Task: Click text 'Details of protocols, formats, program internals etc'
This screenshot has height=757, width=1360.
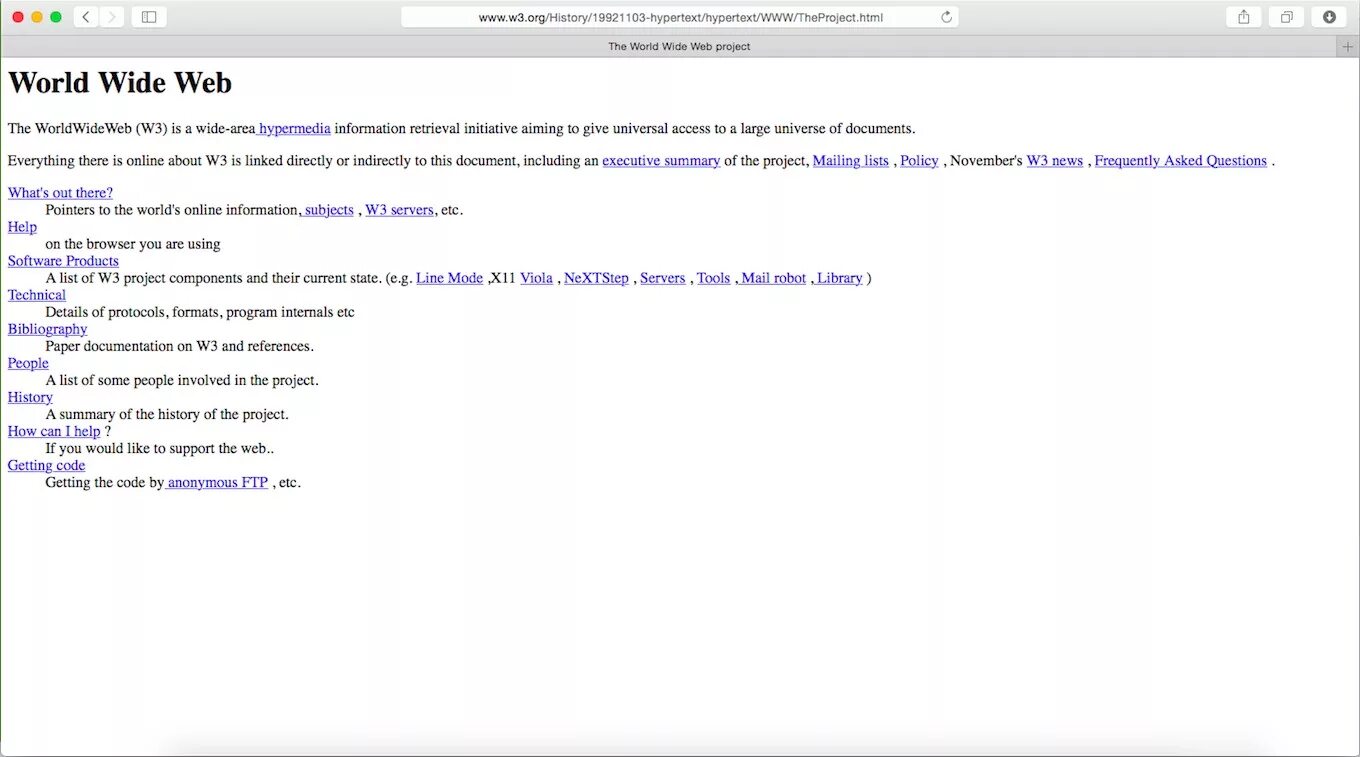Action: pos(200,311)
